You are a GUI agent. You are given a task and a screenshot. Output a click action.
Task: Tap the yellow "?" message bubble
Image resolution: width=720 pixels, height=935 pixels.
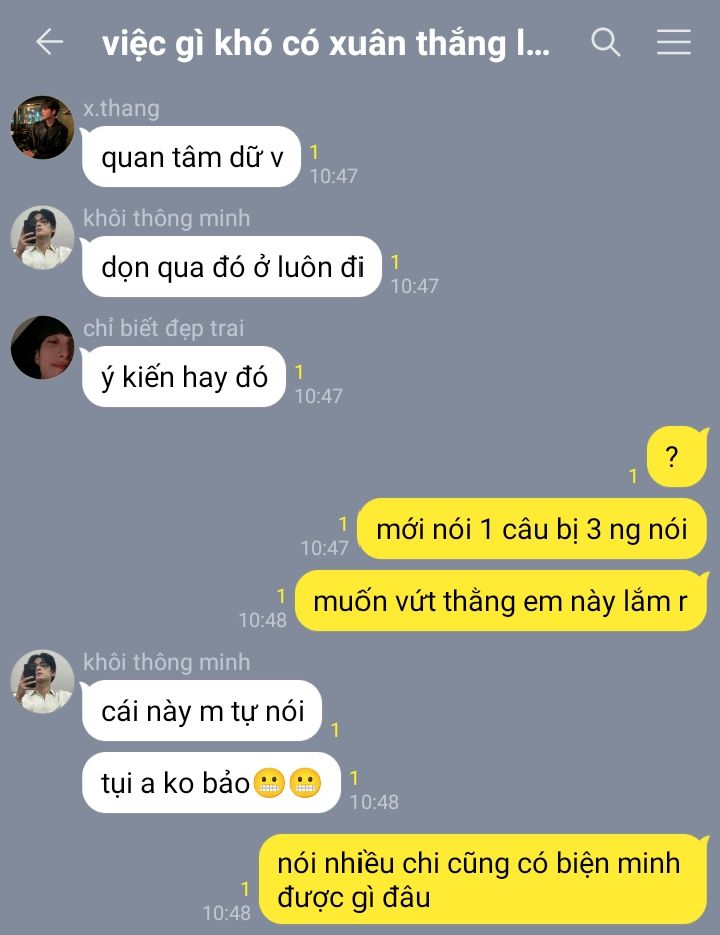[x=677, y=457]
